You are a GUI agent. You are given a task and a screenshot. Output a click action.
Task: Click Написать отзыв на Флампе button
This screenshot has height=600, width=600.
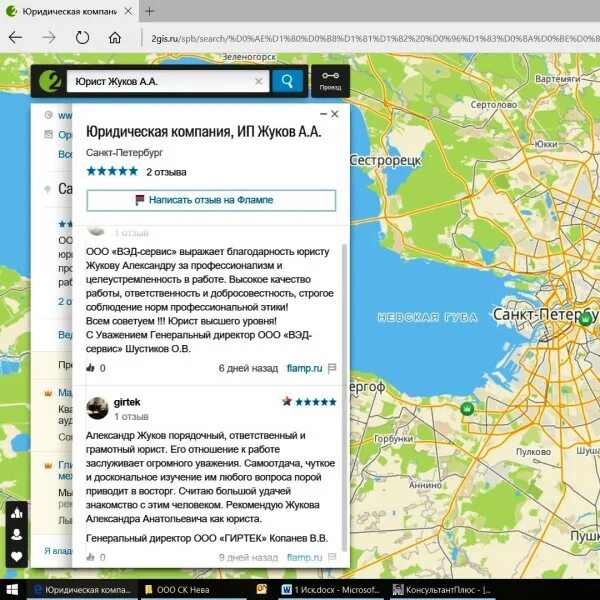(x=211, y=200)
